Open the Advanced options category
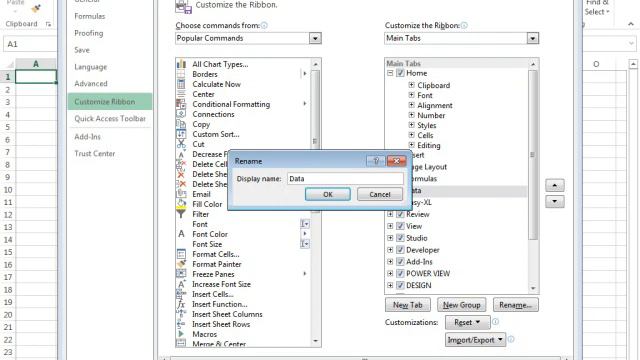Image resolution: width=640 pixels, height=360 pixels. coord(91,83)
